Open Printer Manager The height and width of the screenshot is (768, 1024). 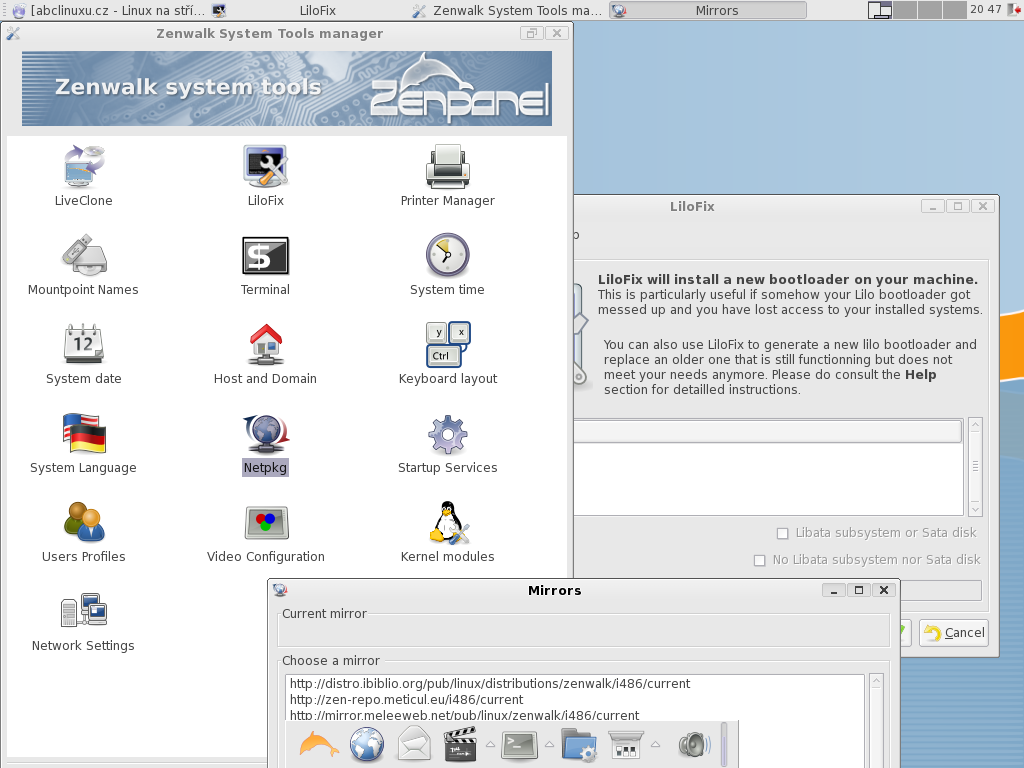(x=447, y=176)
